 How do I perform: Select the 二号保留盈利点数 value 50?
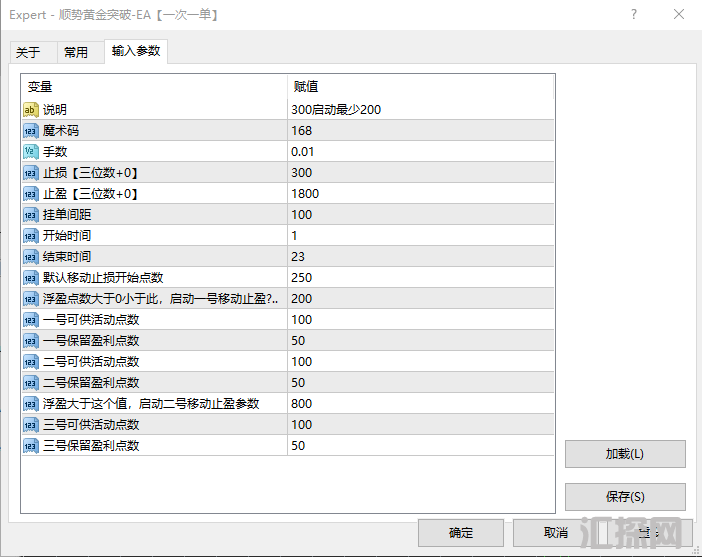(420, 383)
